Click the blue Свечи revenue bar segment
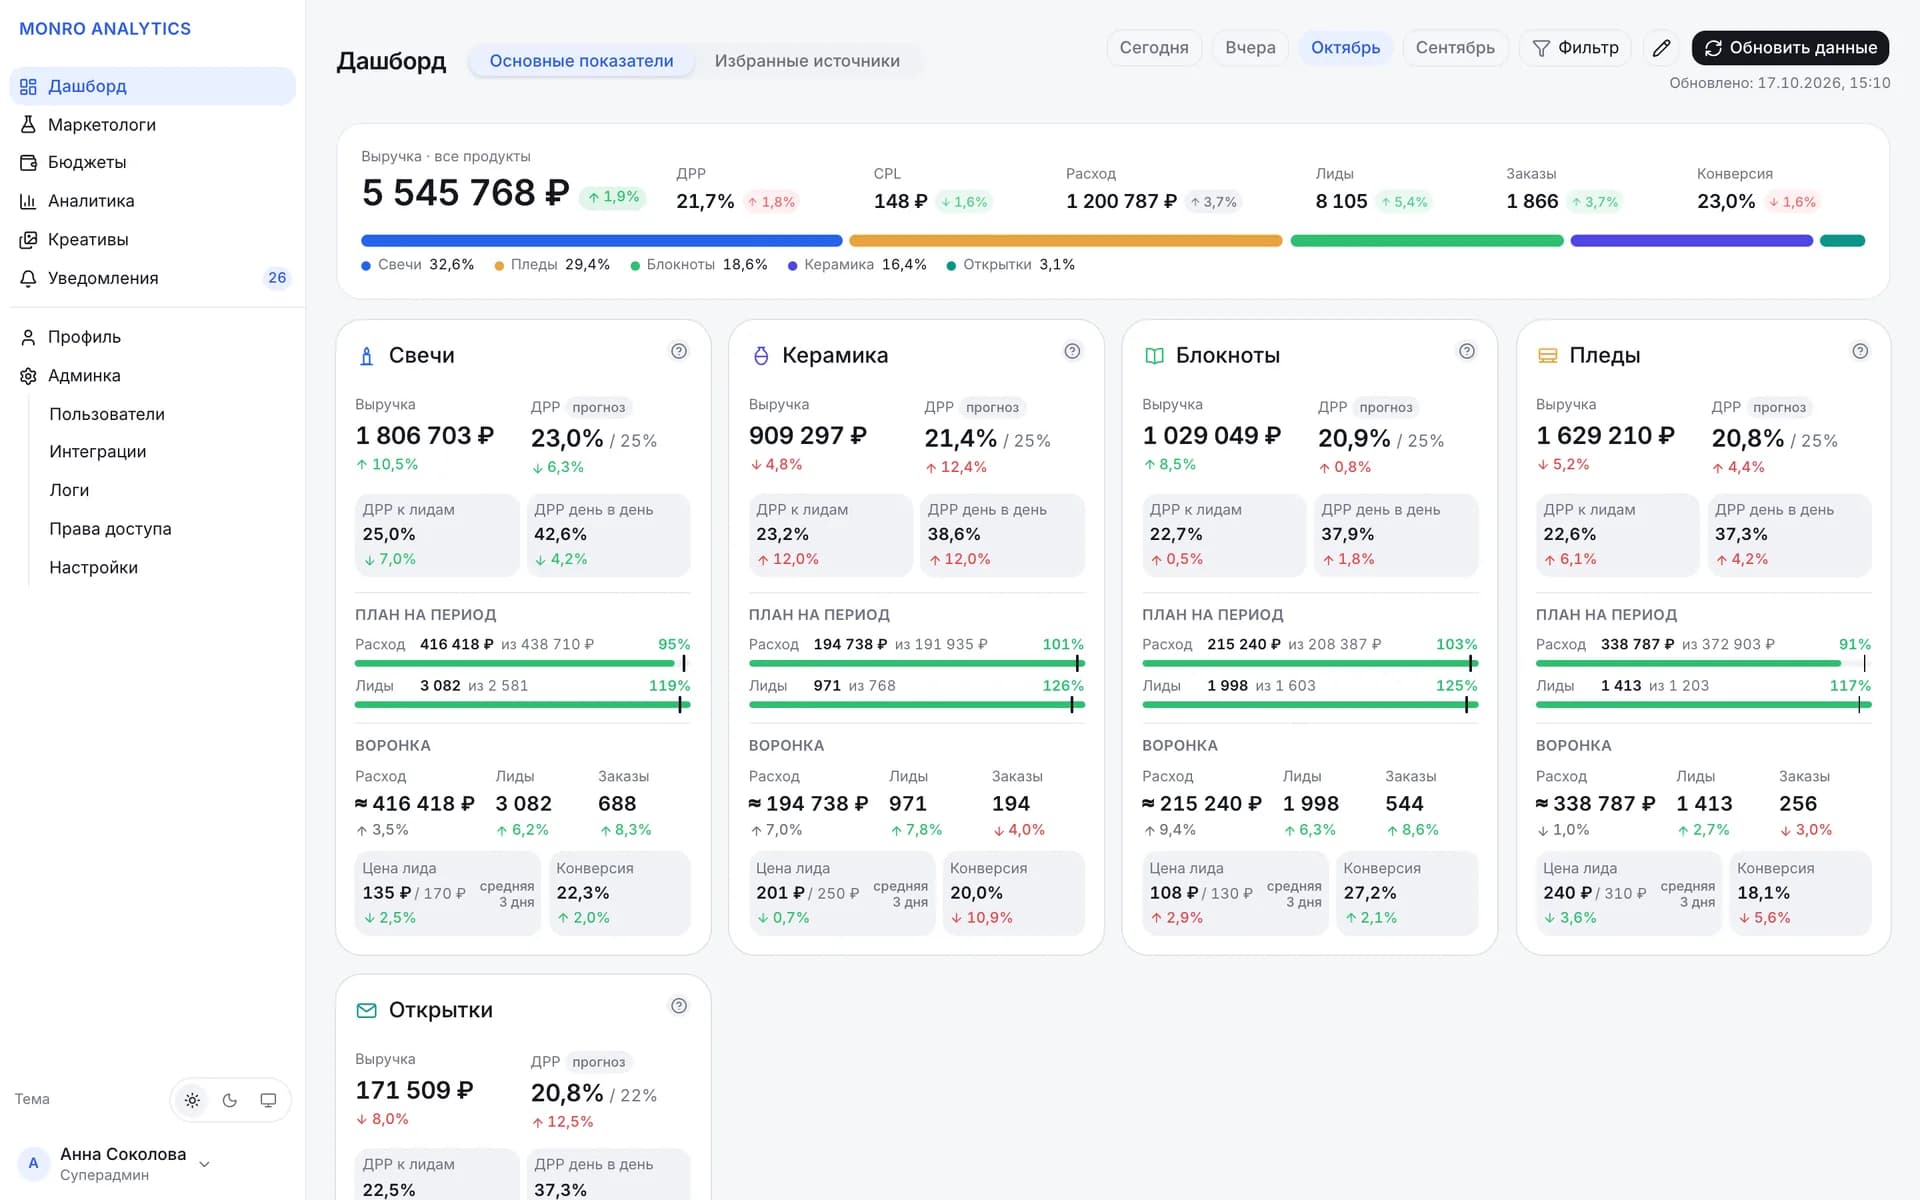 (x=602, y=241)
